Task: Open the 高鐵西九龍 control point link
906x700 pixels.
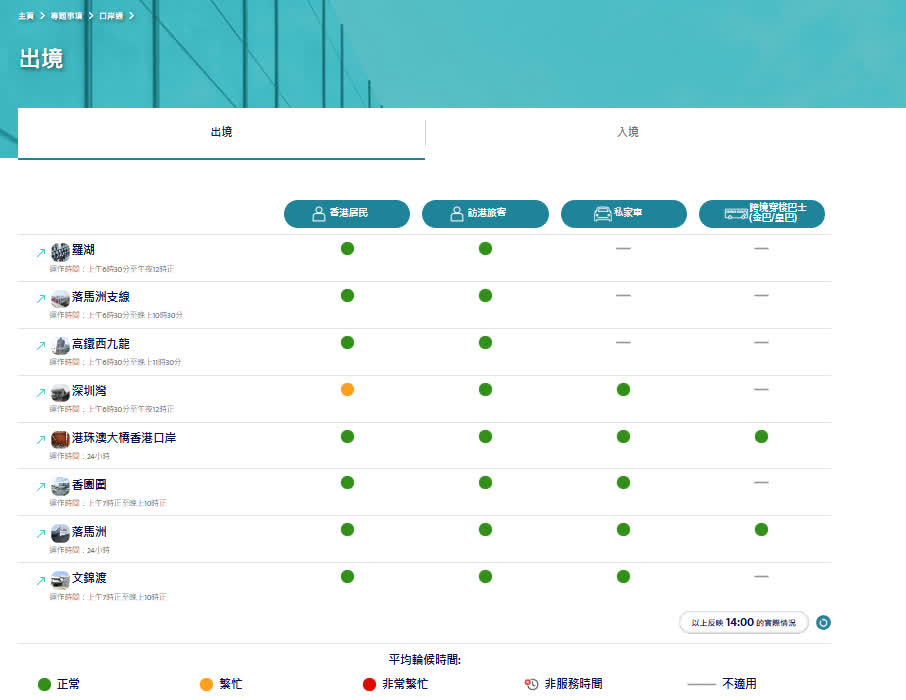Action: pyautogui.click(x=101, y=344)
